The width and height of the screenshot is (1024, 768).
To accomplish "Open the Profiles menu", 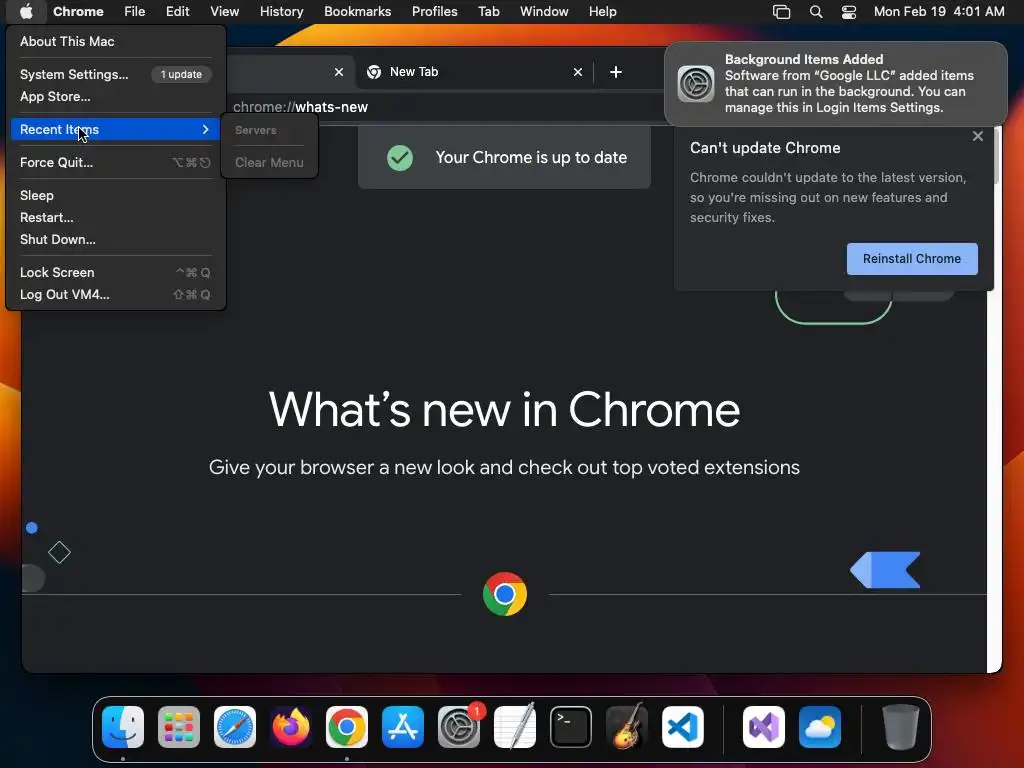I will click(434, 11).
